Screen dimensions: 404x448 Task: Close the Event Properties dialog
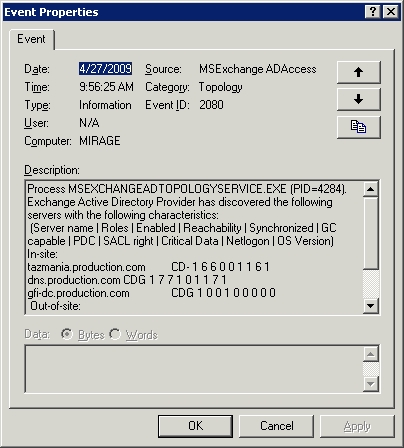click(x=390, y=12)
